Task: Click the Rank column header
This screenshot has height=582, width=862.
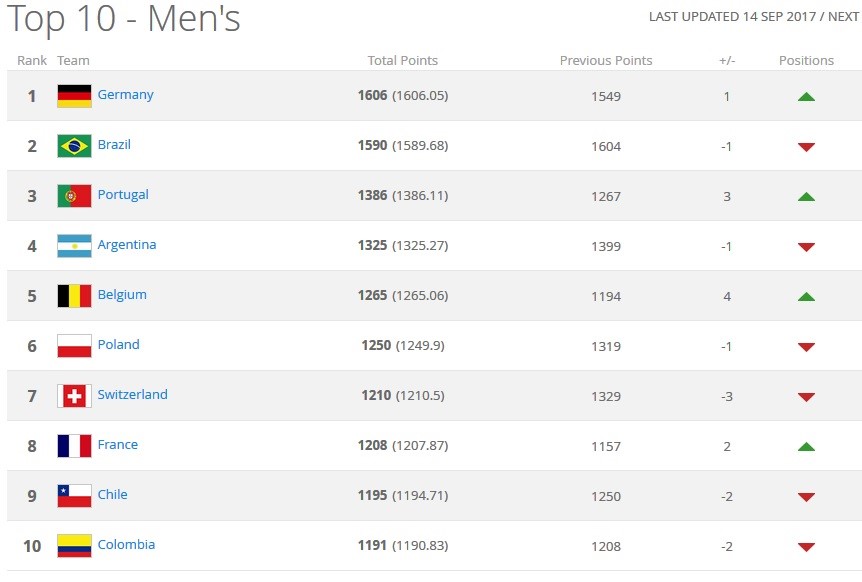Action: click(32, 61)
